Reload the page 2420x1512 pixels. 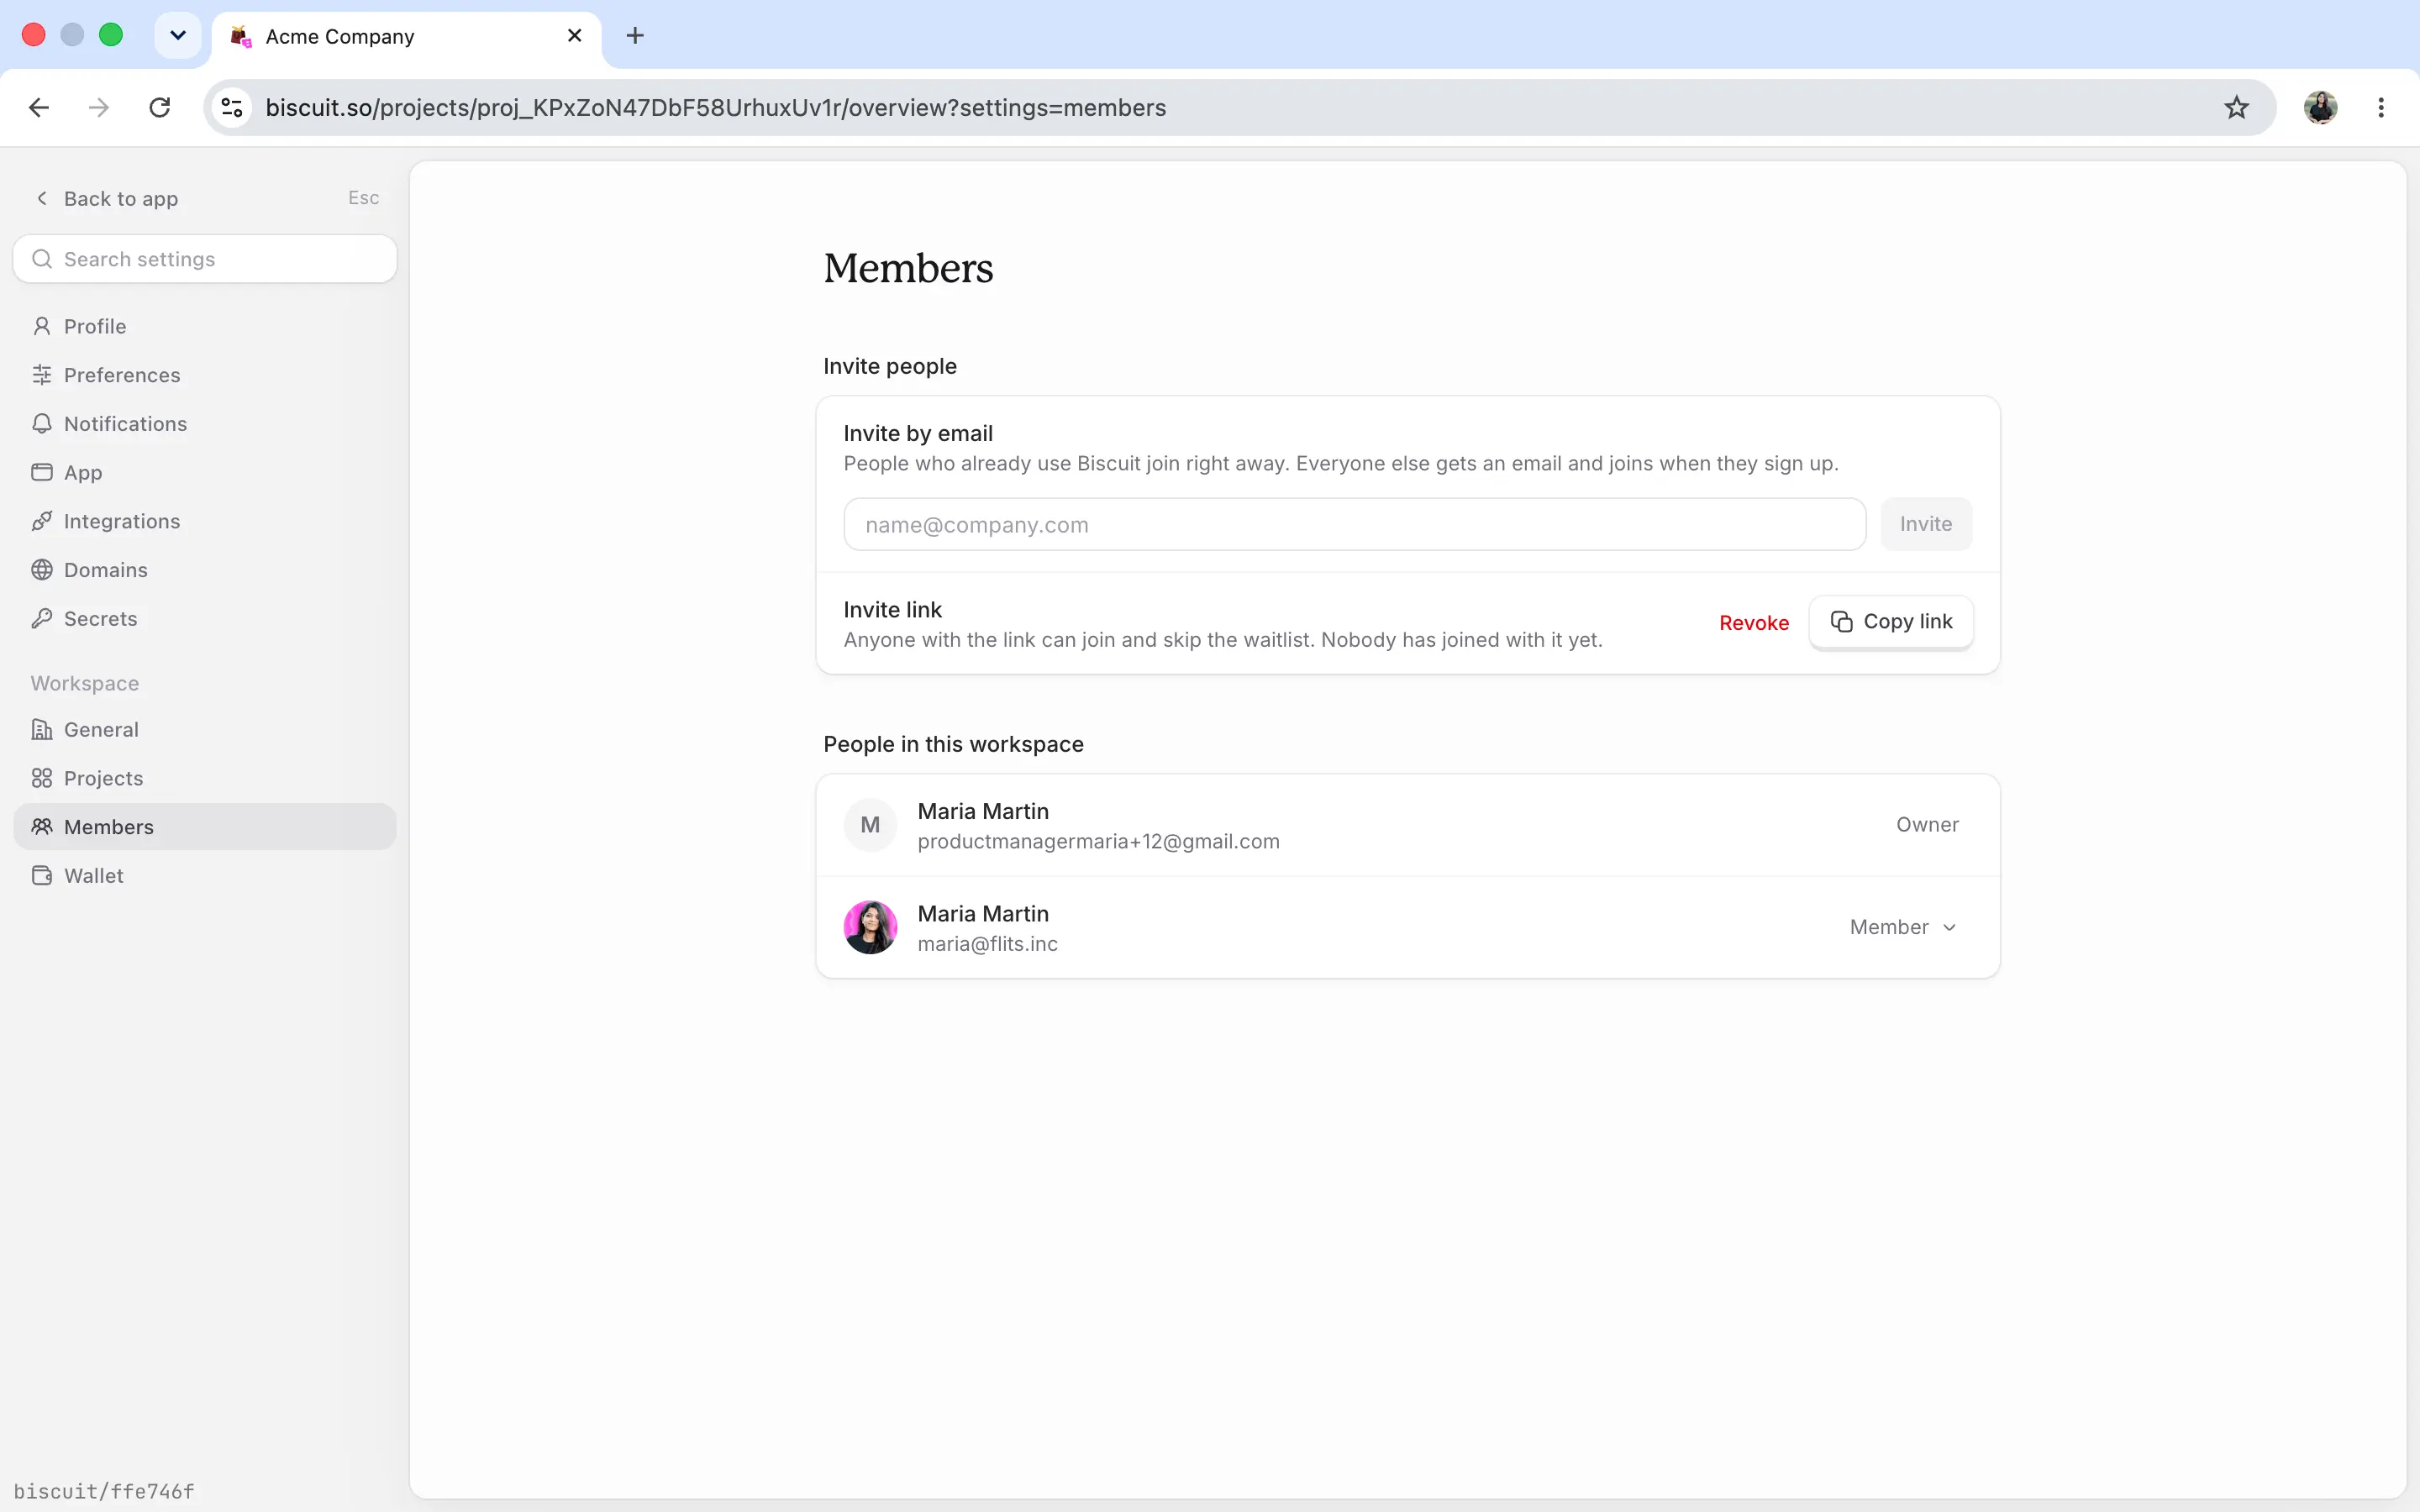click(x=159, y=108)
